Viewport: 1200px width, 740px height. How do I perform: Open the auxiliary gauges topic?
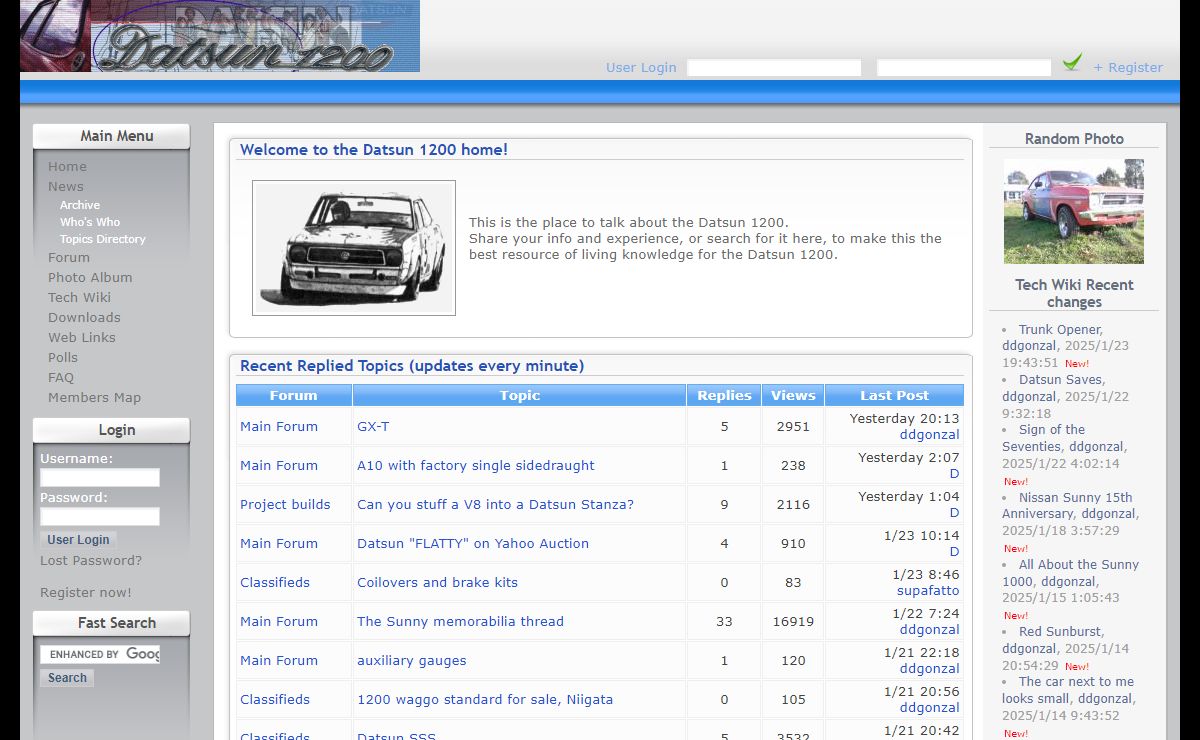click(x=412, y=661)
